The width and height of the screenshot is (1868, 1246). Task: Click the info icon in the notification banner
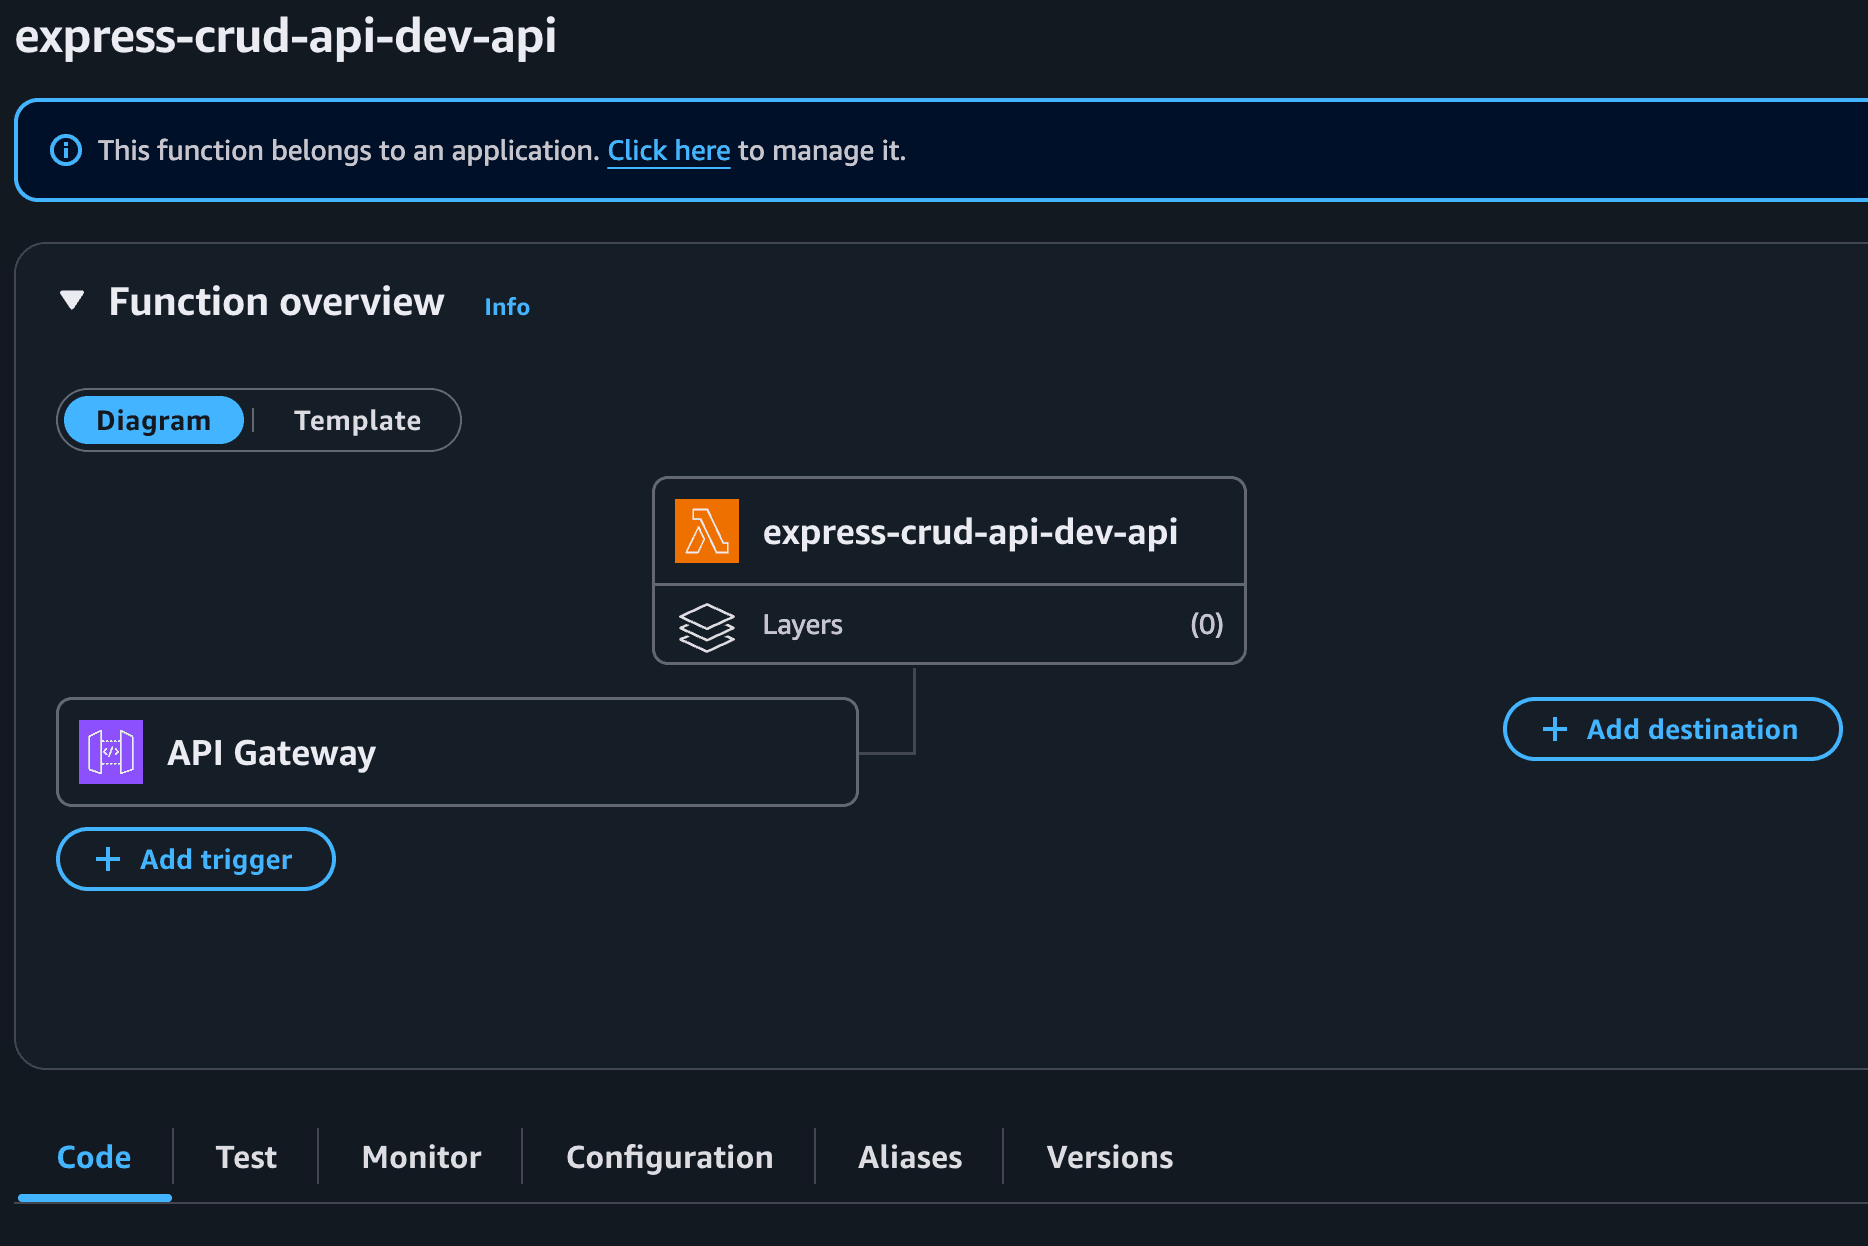click(x=65, y=150)
